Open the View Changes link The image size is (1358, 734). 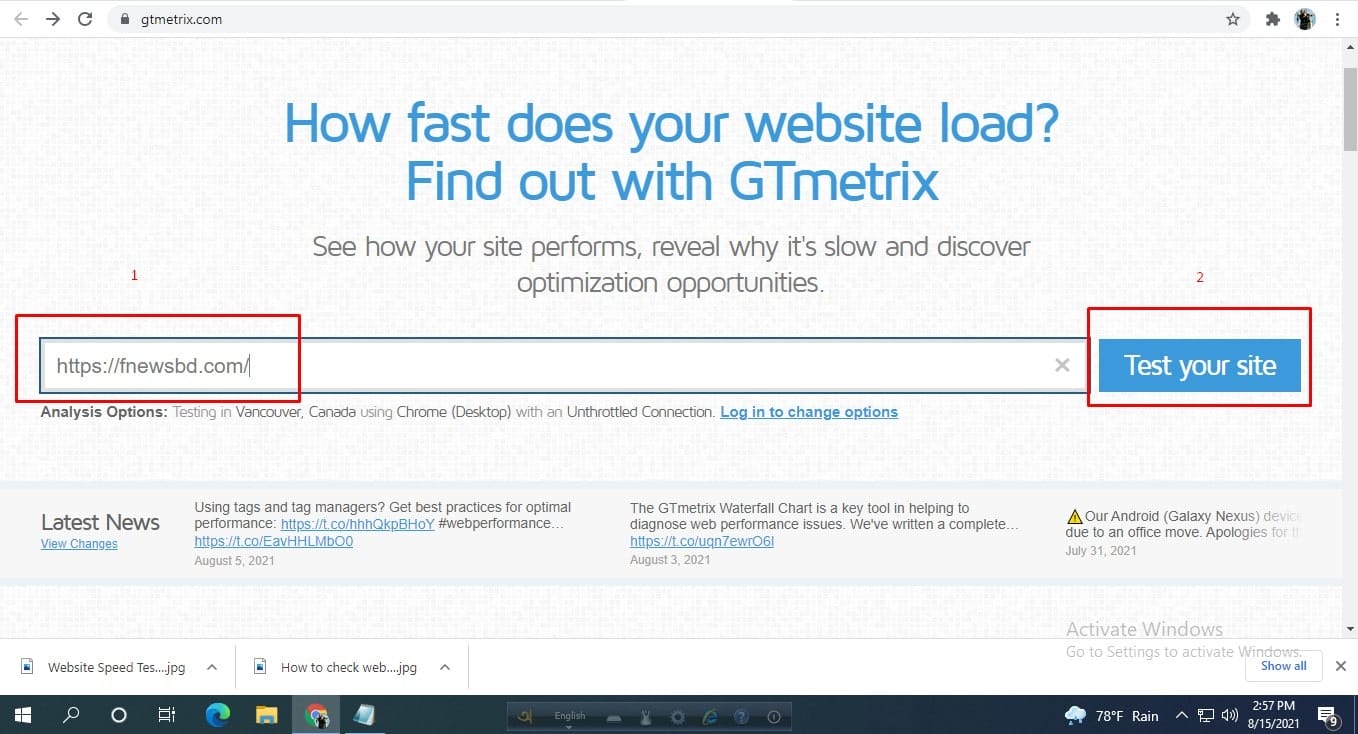tap(79, 544)
